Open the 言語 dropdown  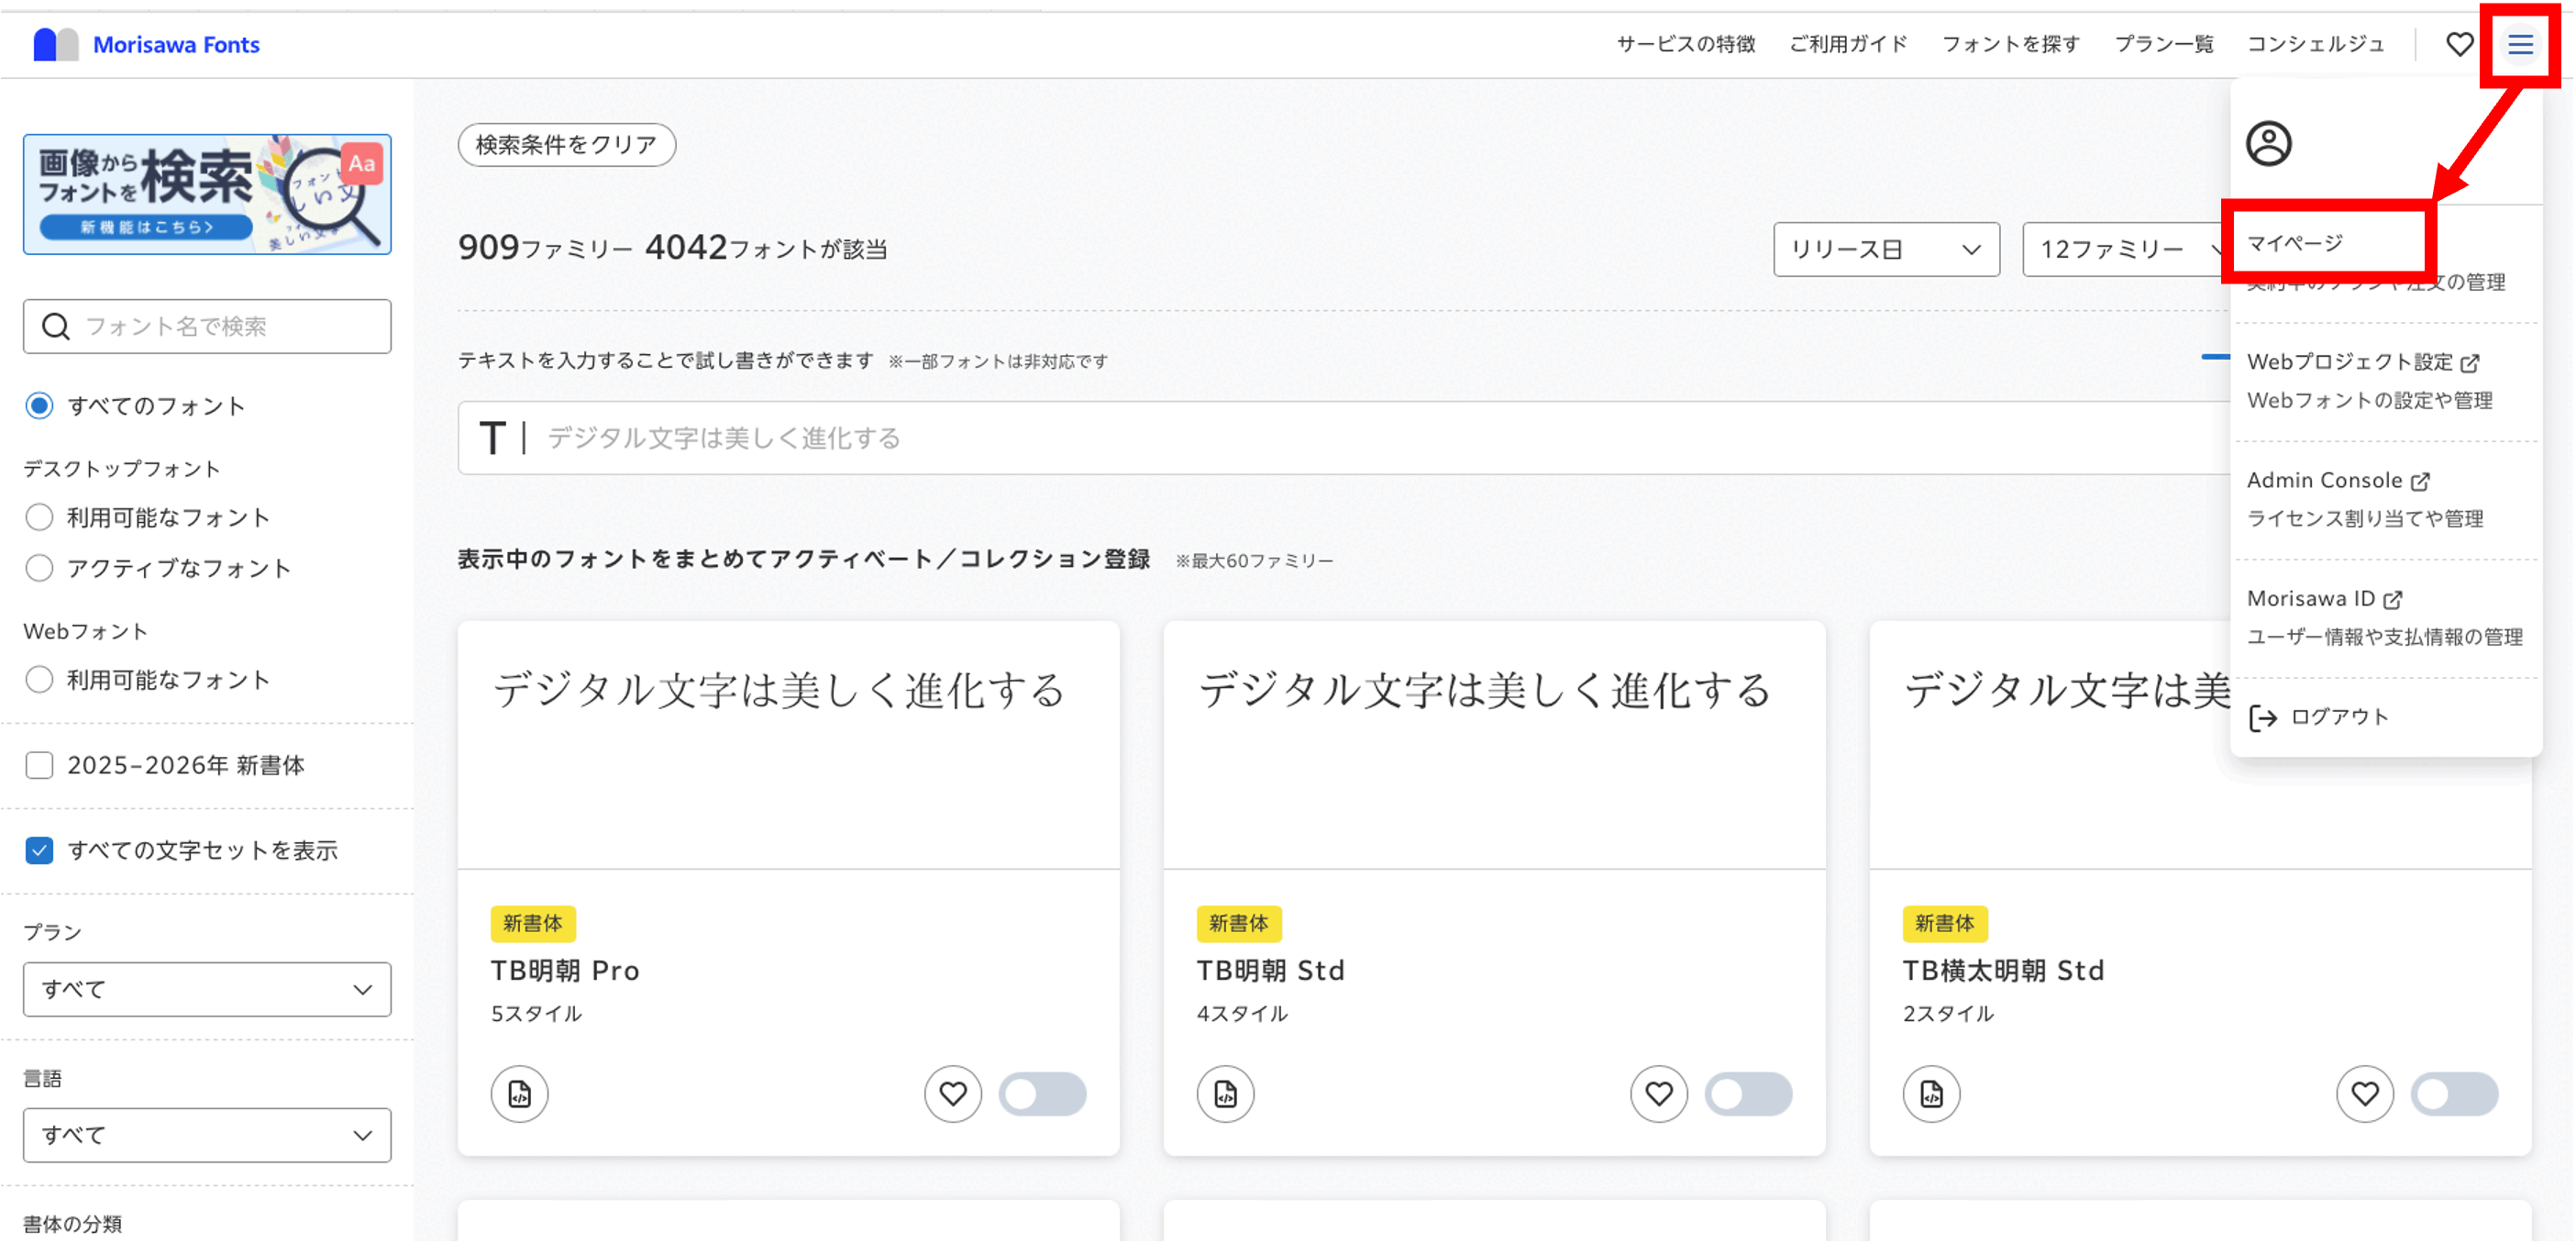coord(207,1135)
